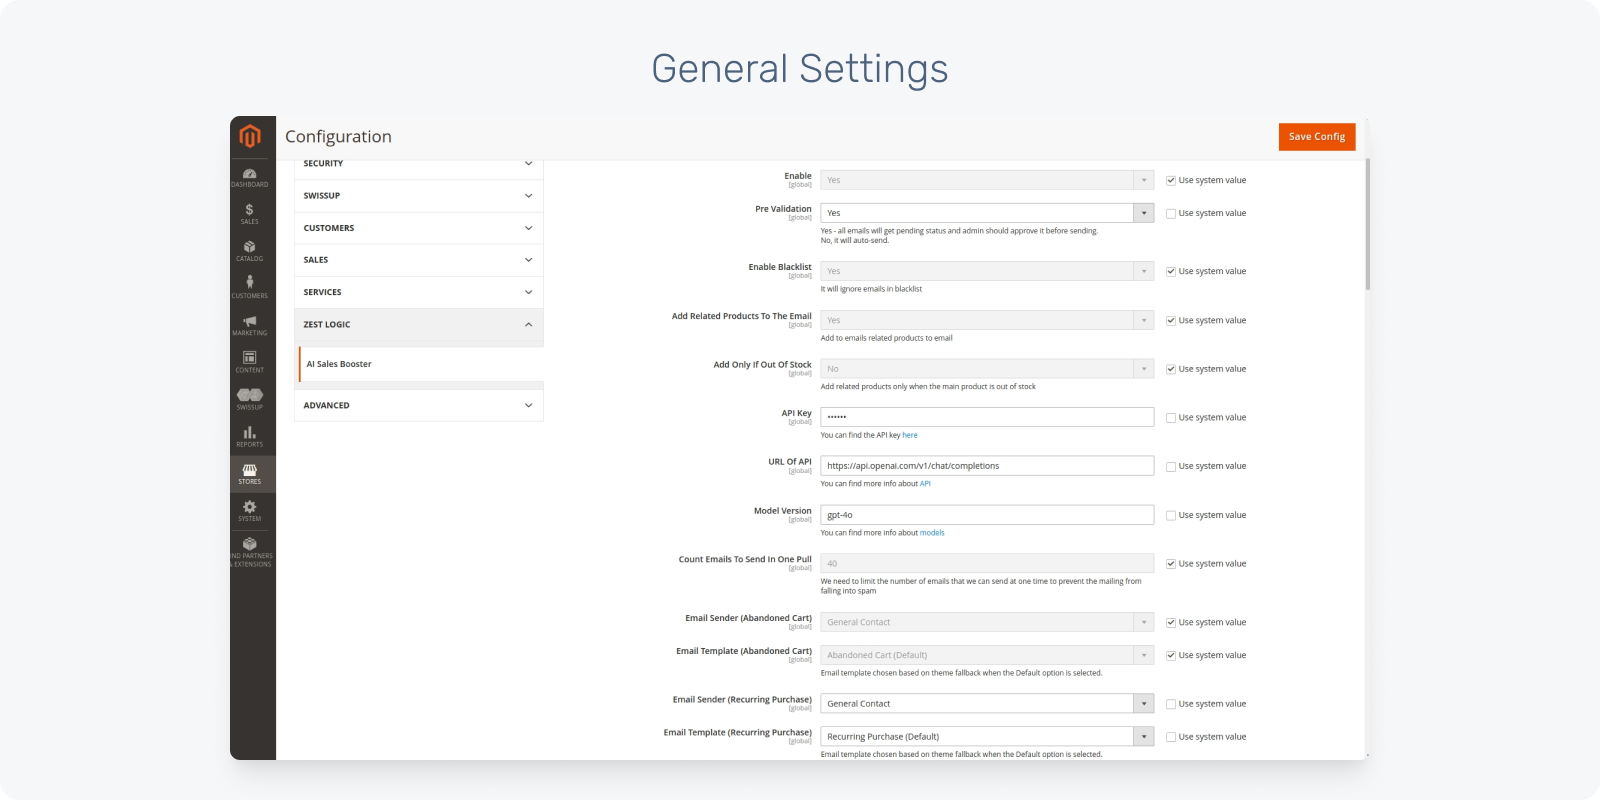Image resolution: width=1600 pixels, height=800 pixels.
Task: Open Email Sender (Recurring Purchase) dropdown
Action: (x=987, y=704)
